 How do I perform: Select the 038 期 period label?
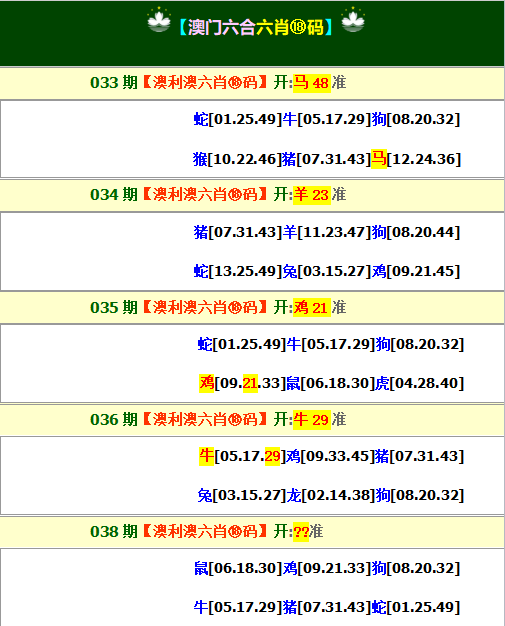coord(114,532)
